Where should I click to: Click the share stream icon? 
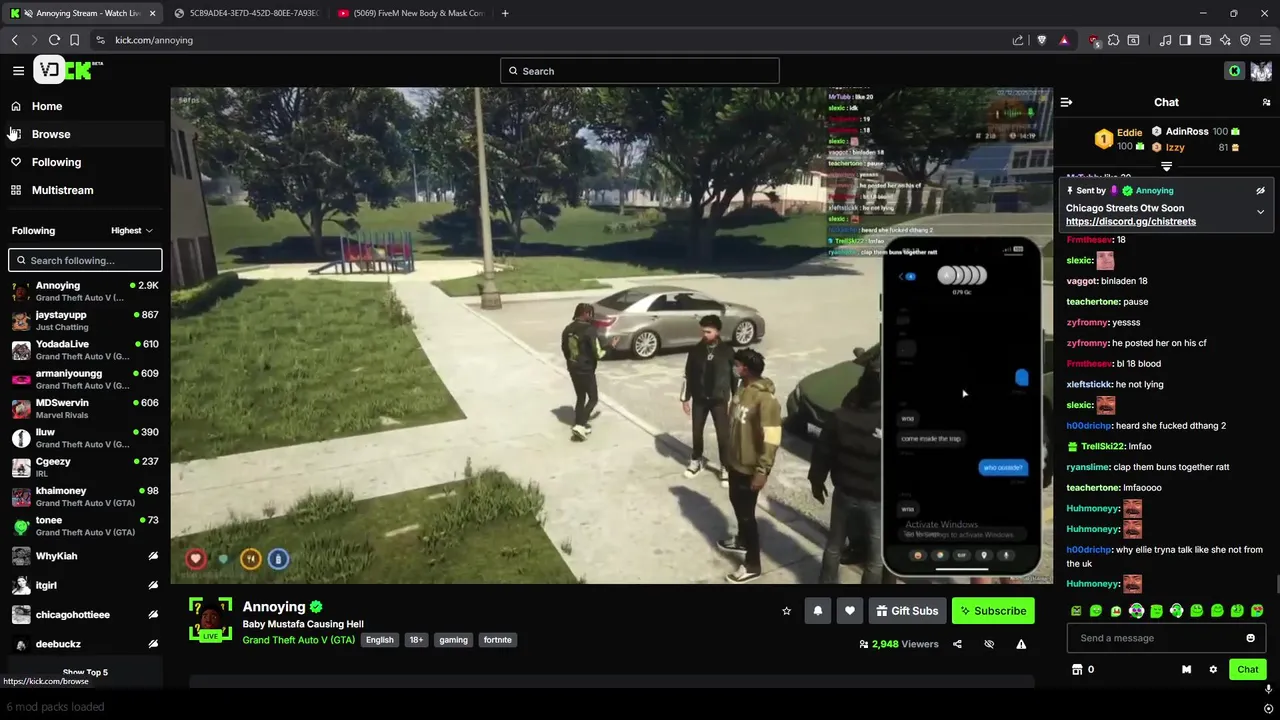(957, 644)
